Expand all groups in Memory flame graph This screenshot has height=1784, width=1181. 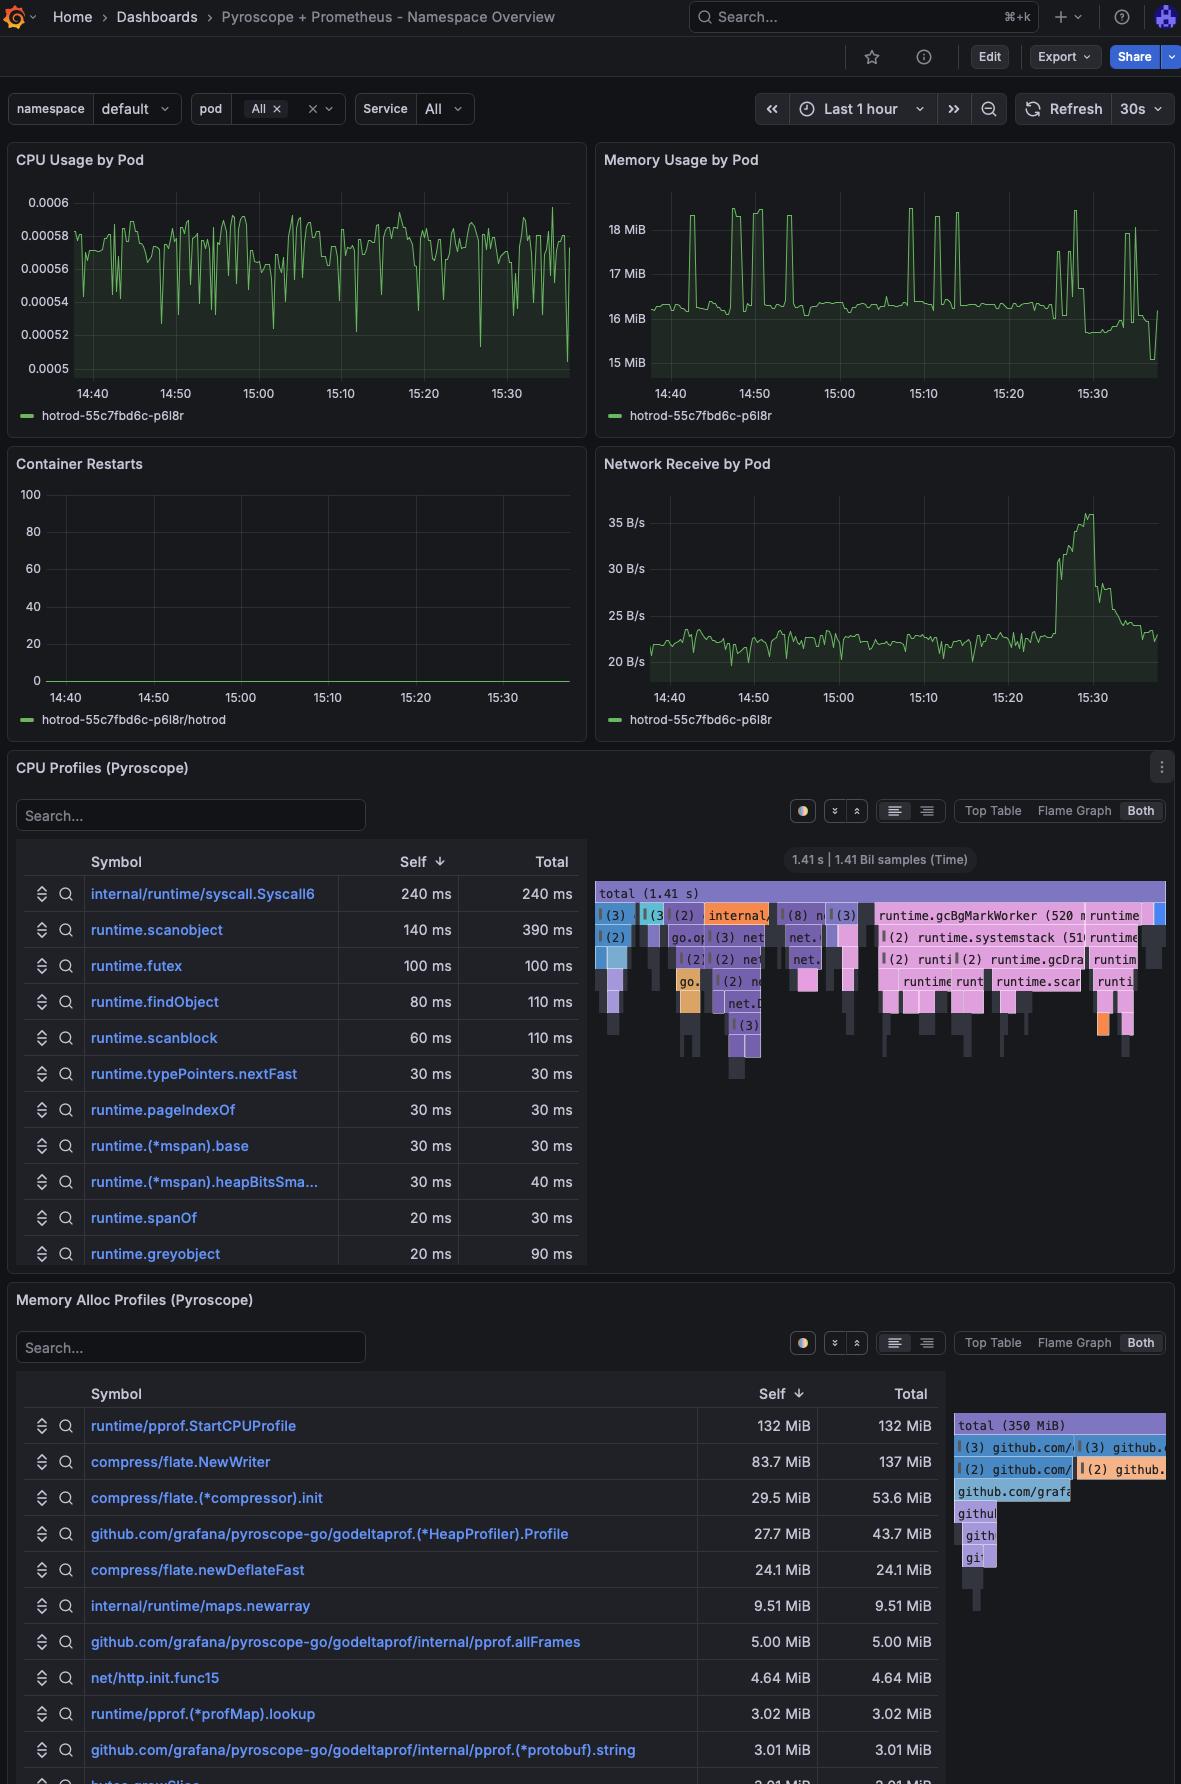(x=834, y=1343)
